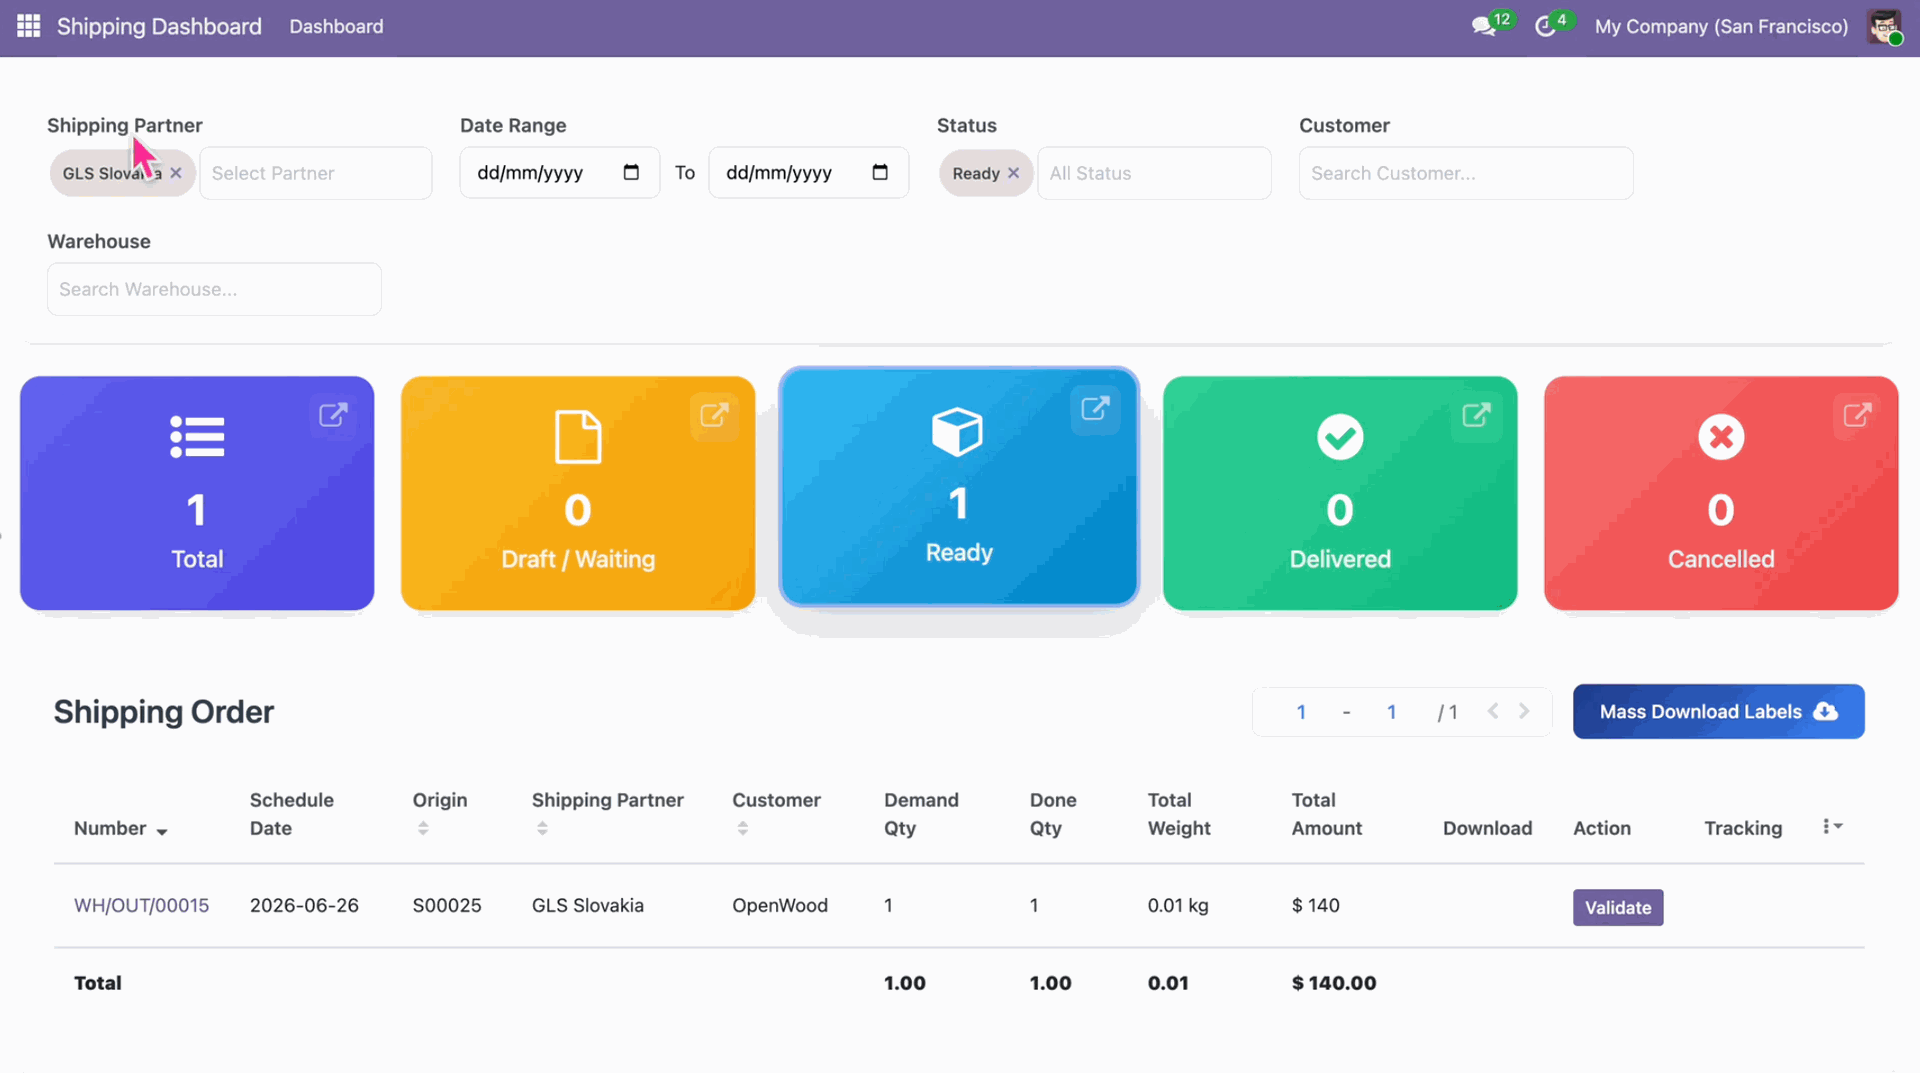Open the external link icon on Draft / Waiting card

(714, 415)
